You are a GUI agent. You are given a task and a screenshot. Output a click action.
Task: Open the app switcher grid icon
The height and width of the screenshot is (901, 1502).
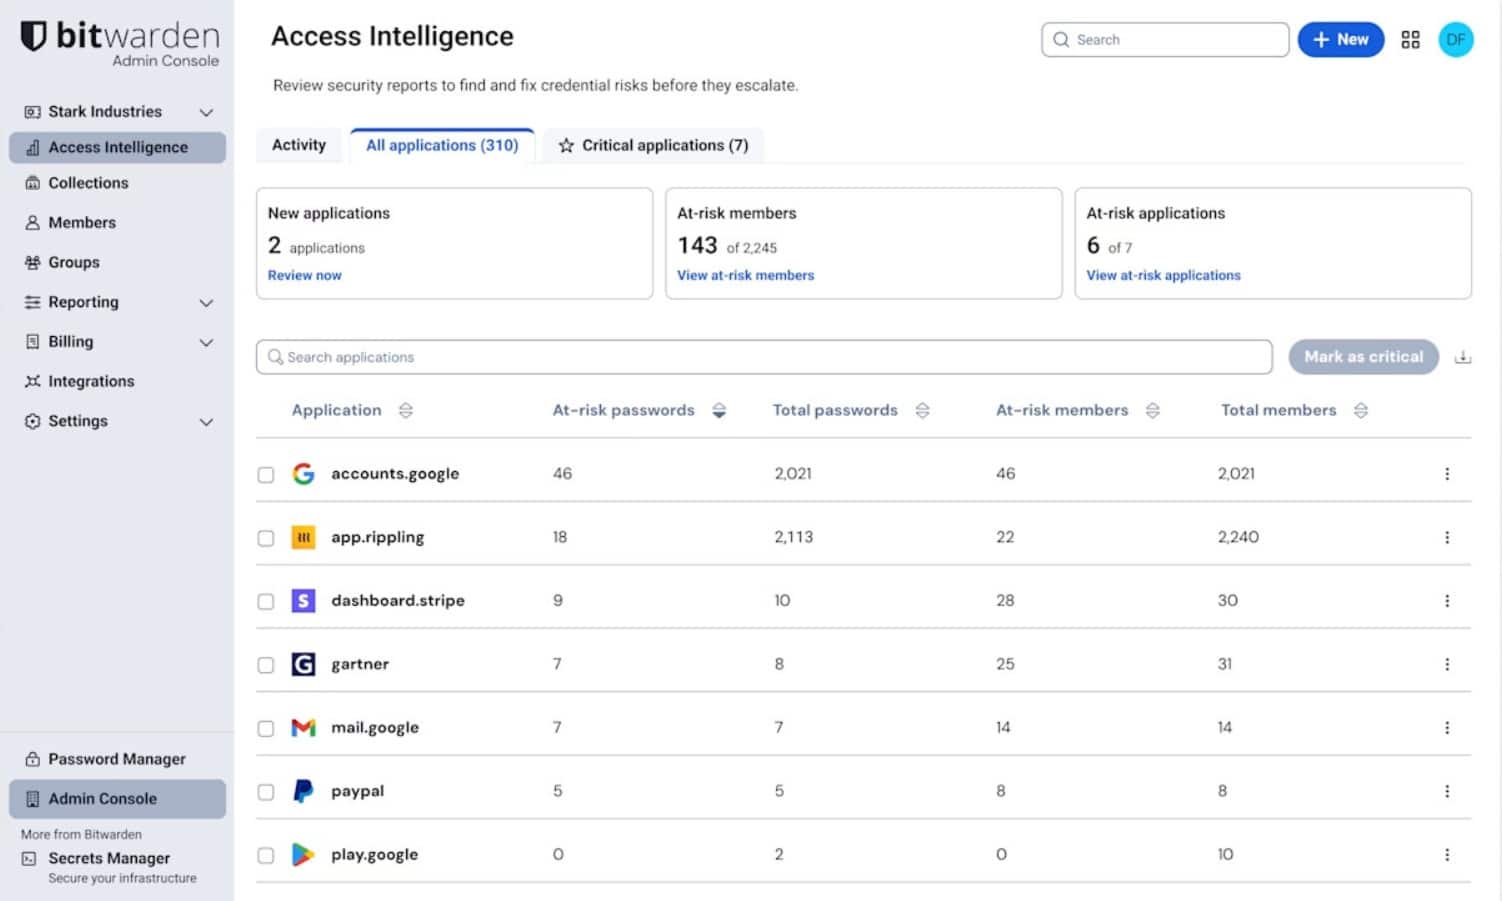tap(1410, 40)
